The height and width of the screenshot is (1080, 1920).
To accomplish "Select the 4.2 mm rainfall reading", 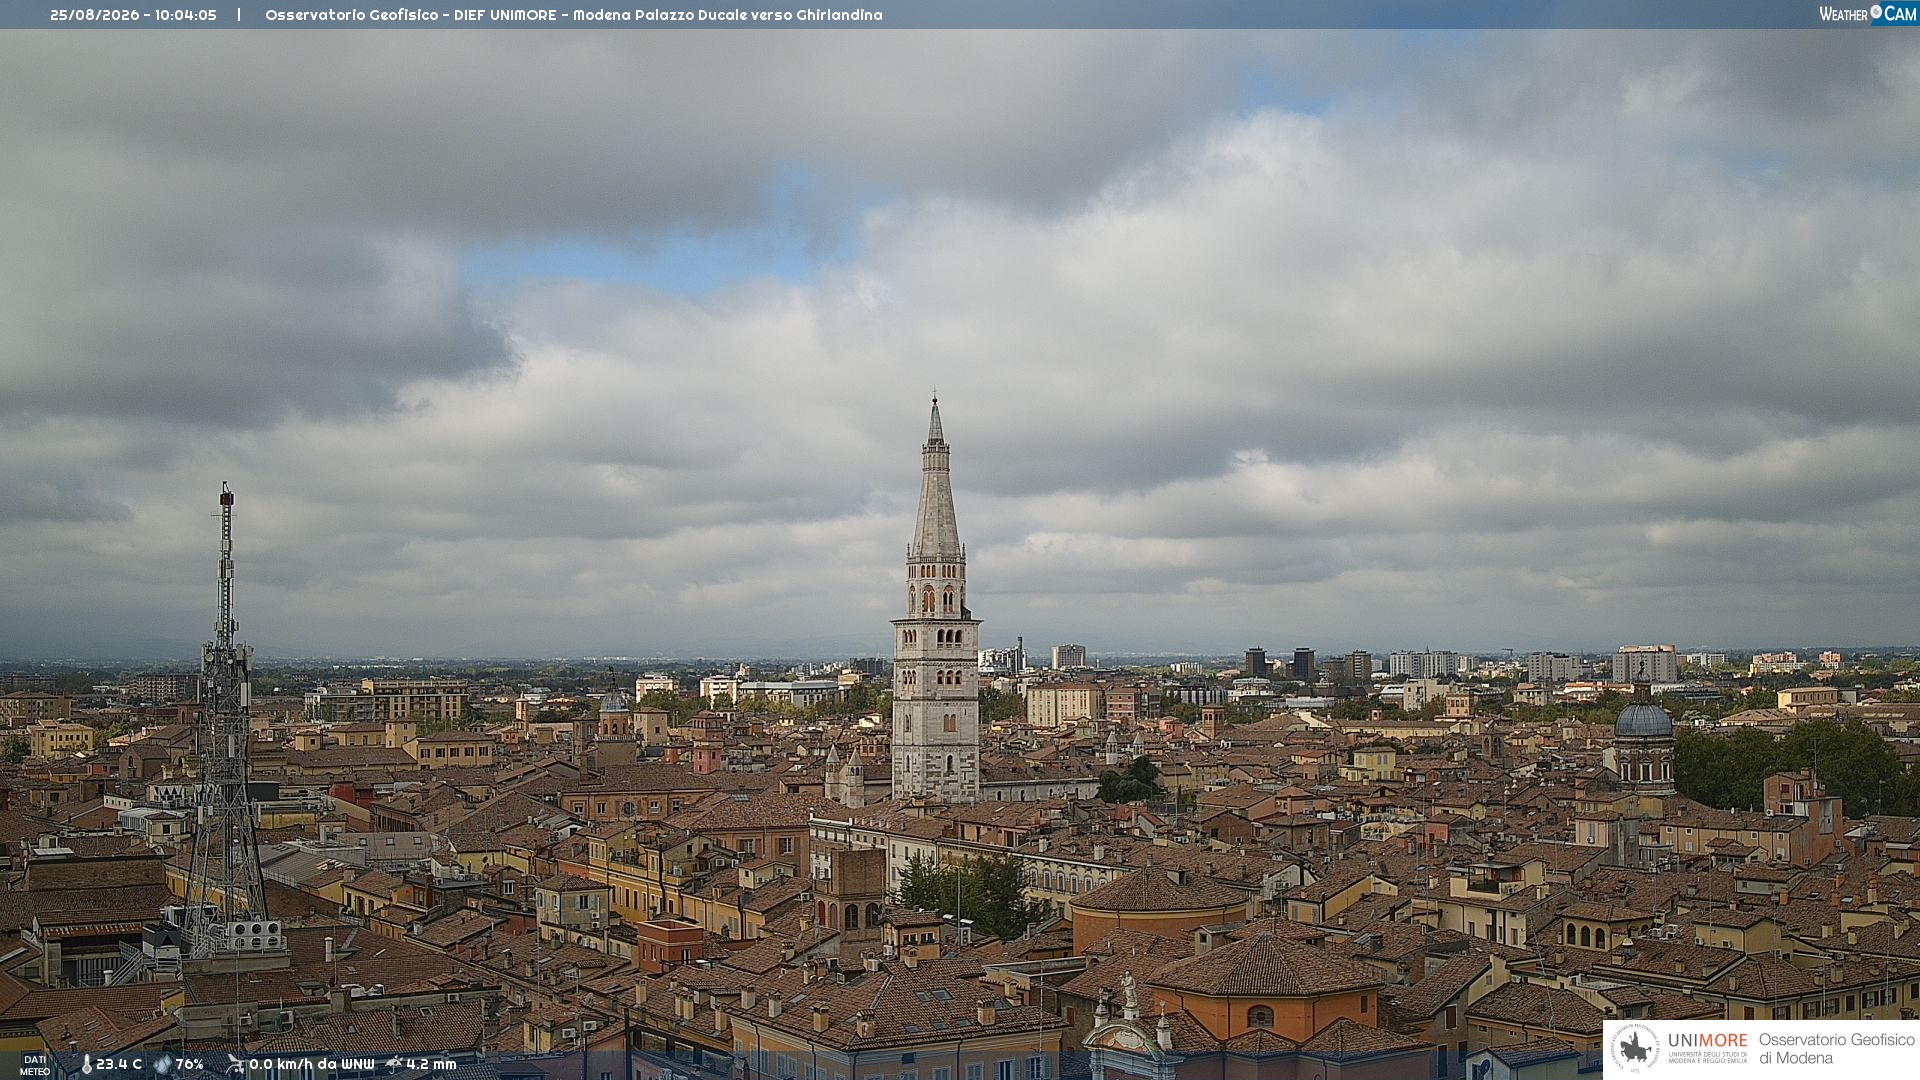I will pyautogui.click(x=431, y=1064).
